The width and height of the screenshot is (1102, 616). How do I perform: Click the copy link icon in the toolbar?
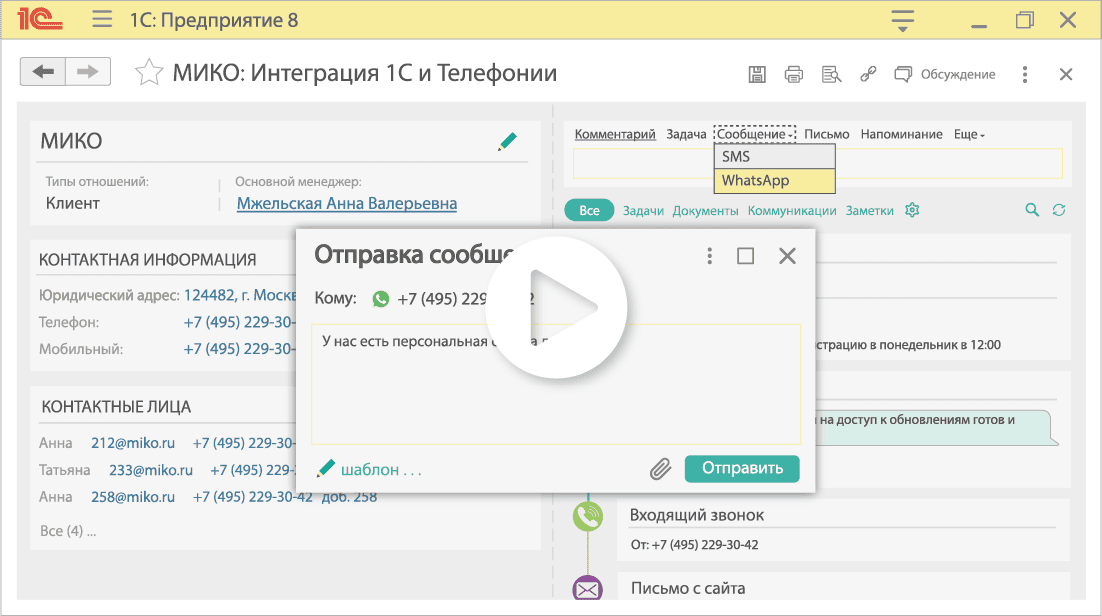tap(867, 74)
